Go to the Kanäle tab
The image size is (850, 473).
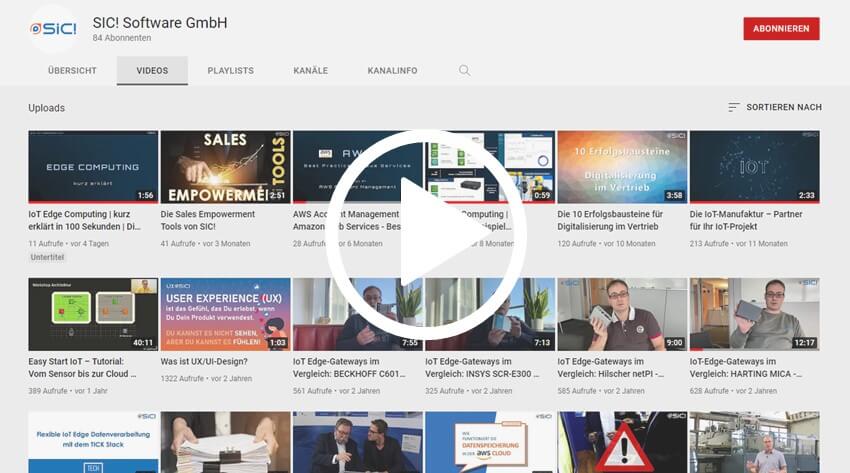coord(311,70)
